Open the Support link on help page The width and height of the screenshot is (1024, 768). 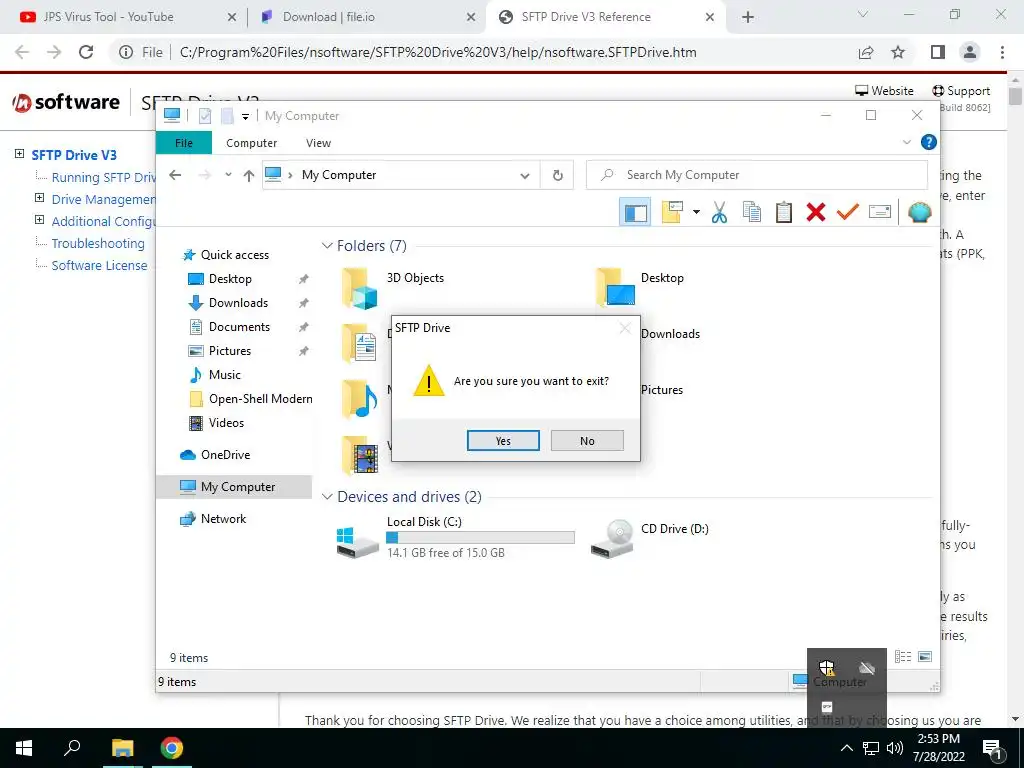coord(961,91)
